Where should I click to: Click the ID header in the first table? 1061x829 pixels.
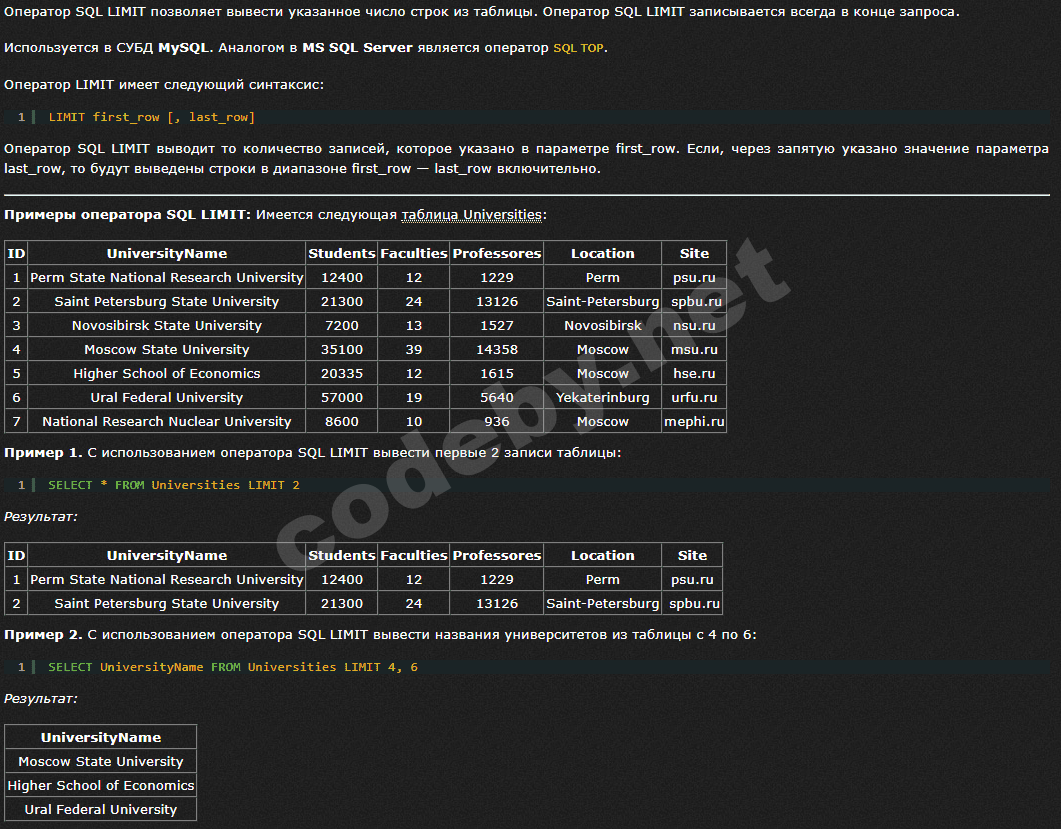(x=16, y=253)
